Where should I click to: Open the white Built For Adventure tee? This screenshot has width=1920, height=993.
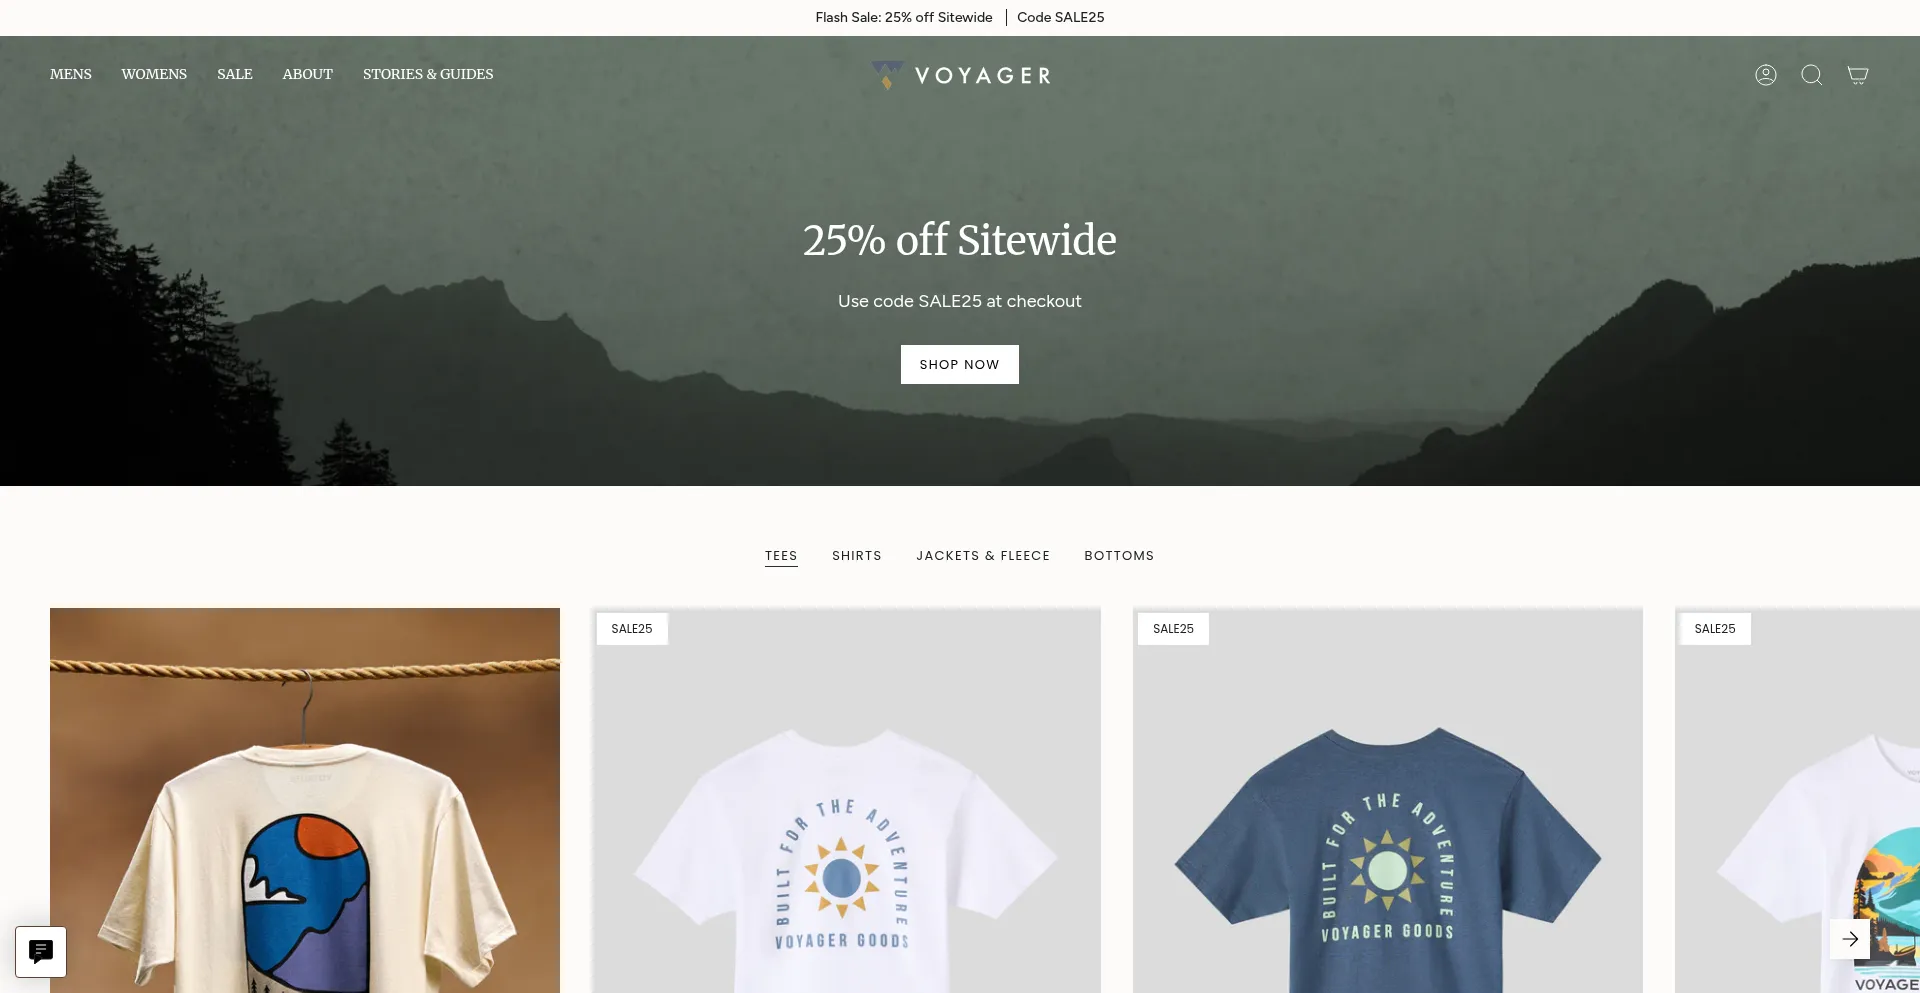coord(846,800)
